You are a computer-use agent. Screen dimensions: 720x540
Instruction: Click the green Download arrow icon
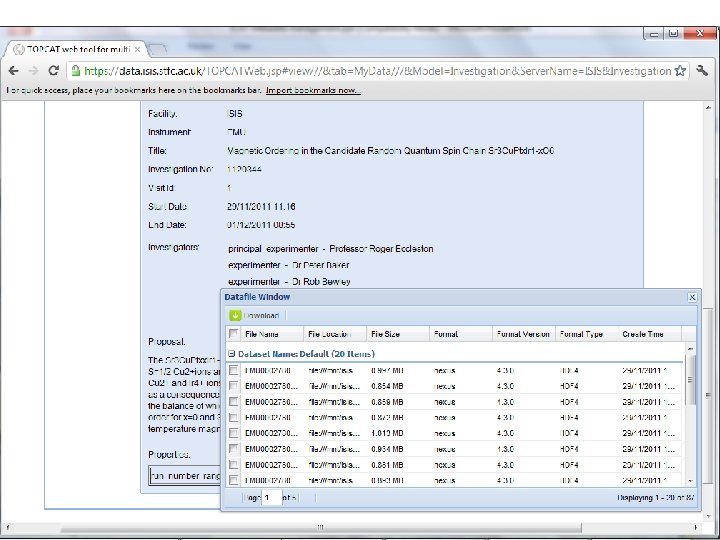coord(235,315)
